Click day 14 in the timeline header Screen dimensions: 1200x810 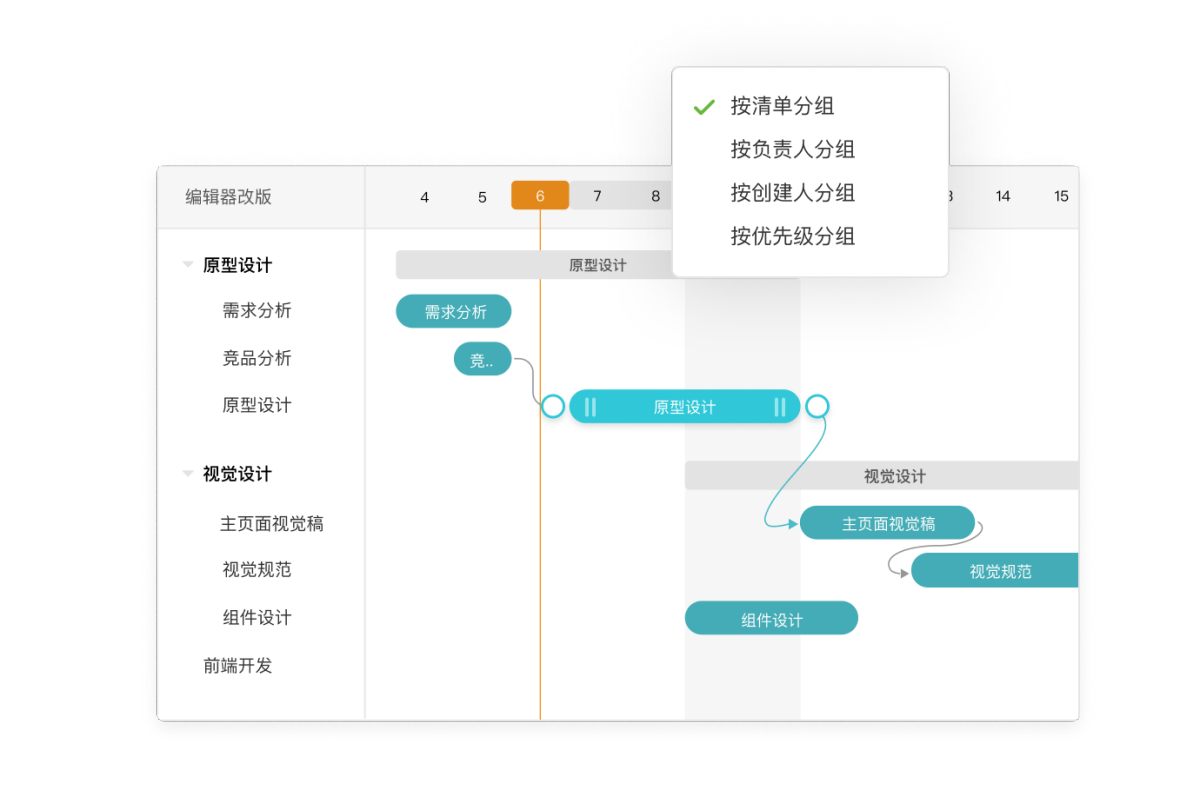pos(1003,196)
